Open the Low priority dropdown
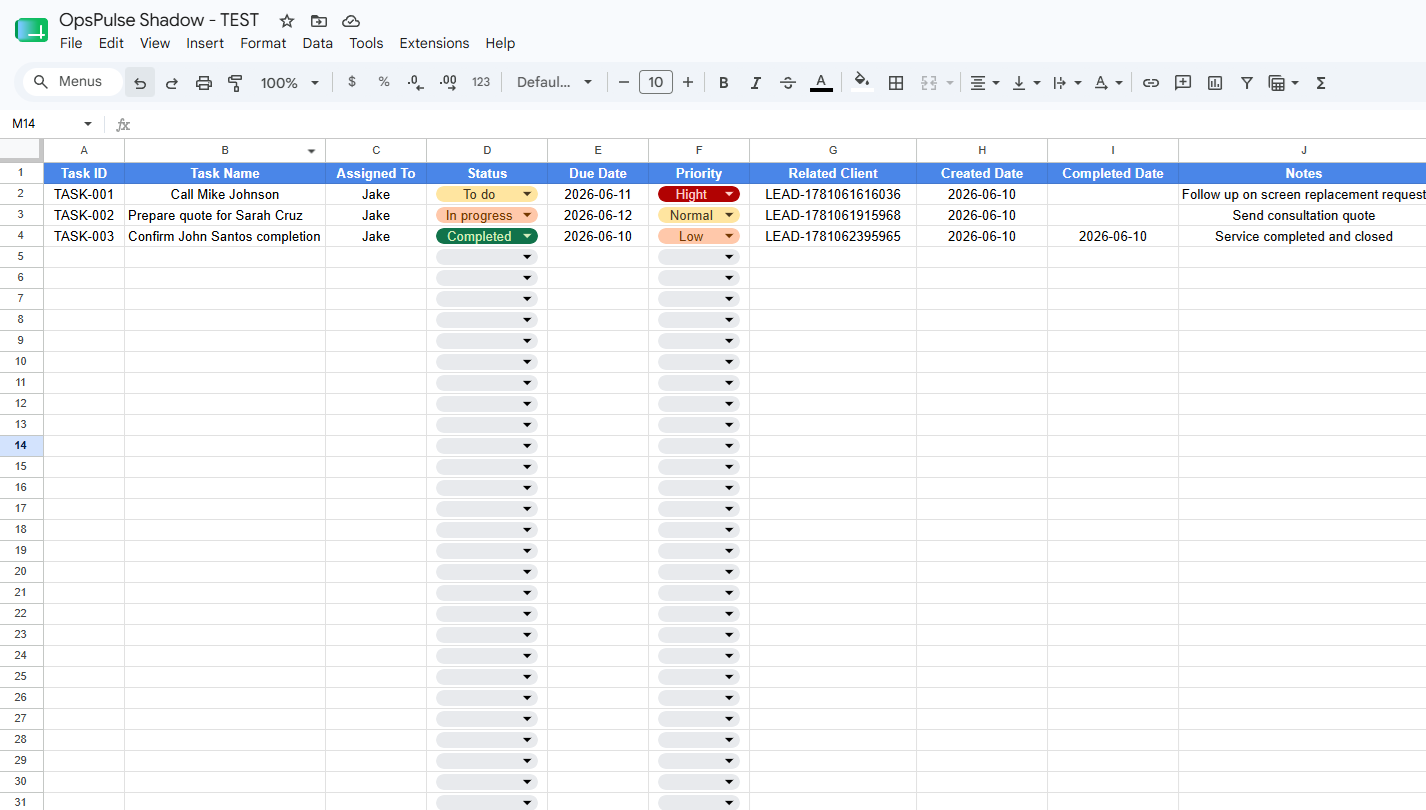This screenshot has height=810, width=1426. pos(699,236)
